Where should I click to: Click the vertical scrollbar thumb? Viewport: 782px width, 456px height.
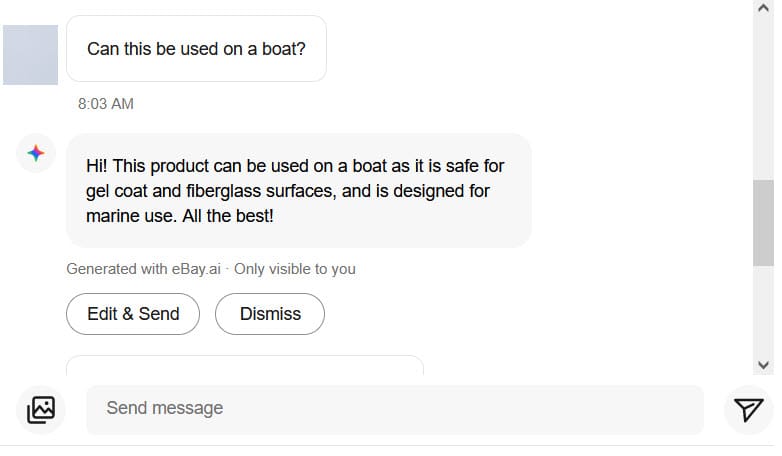click(764, 222)
